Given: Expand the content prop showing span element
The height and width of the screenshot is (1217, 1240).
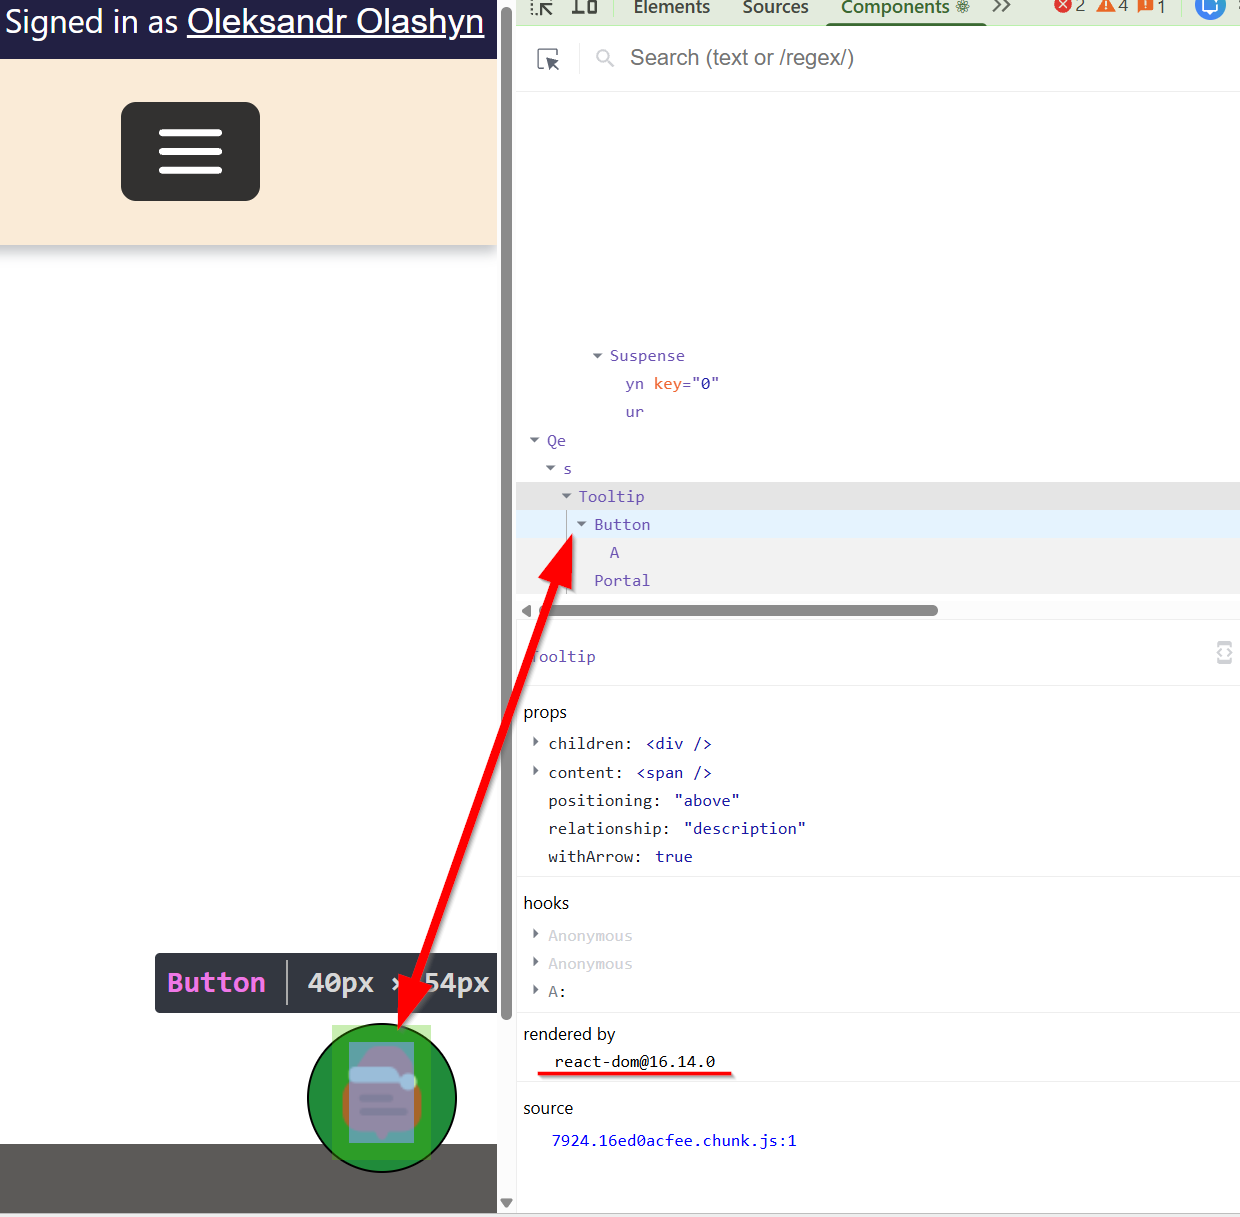Looking at the screenshot, I should click(x=536, y=771).
